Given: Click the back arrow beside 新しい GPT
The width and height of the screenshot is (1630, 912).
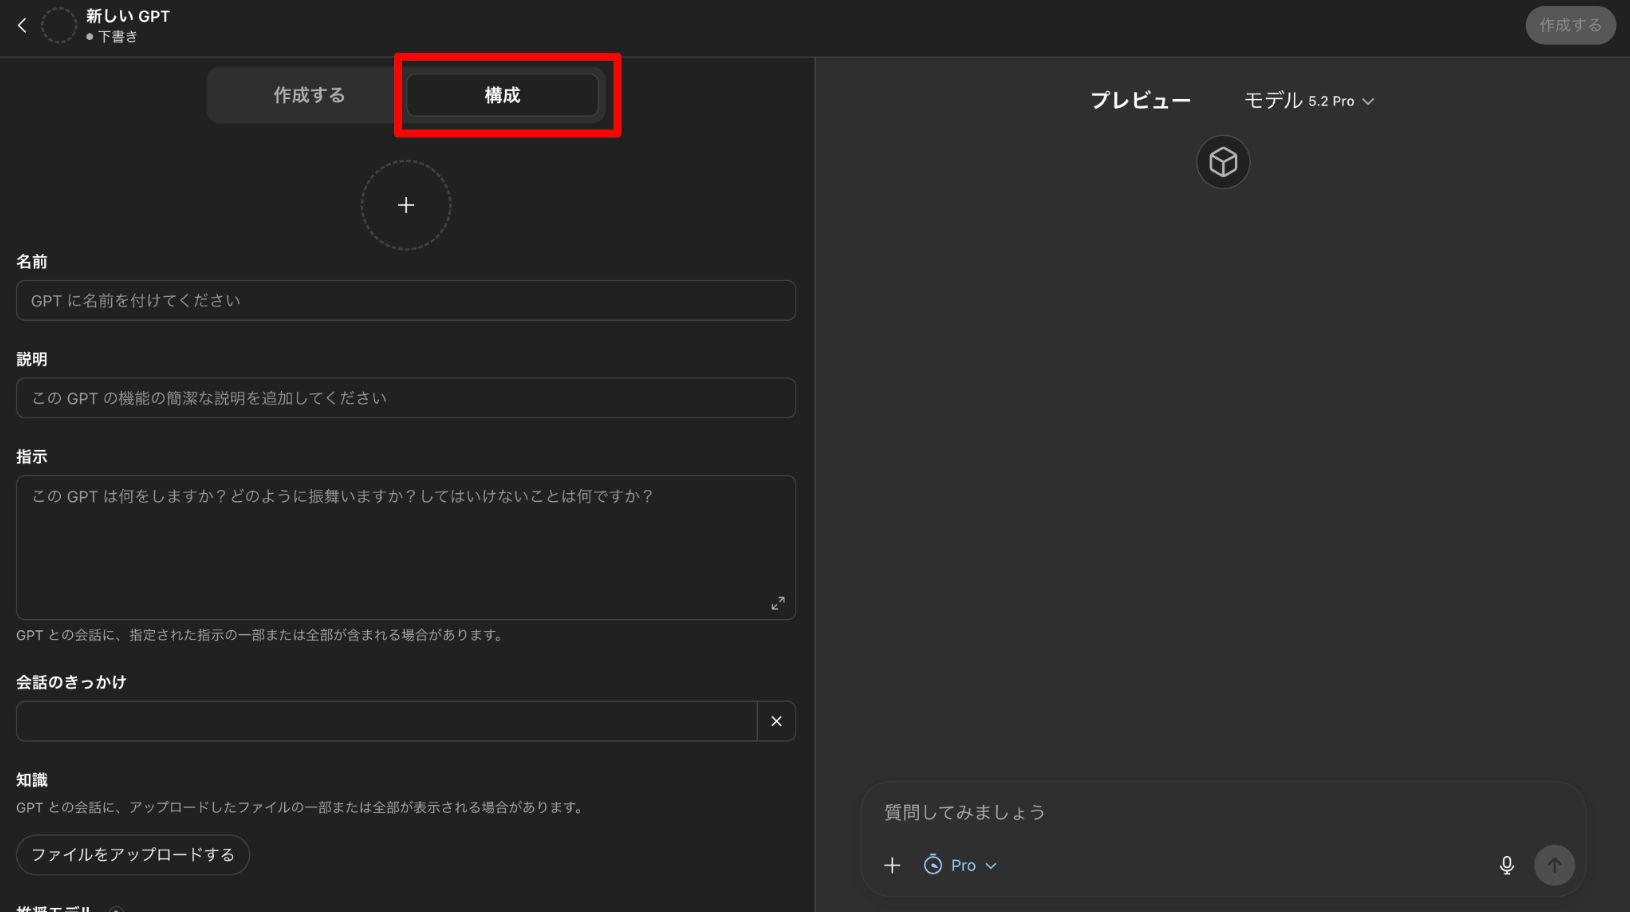Looking at the screenshot, I should pos(22,26).
